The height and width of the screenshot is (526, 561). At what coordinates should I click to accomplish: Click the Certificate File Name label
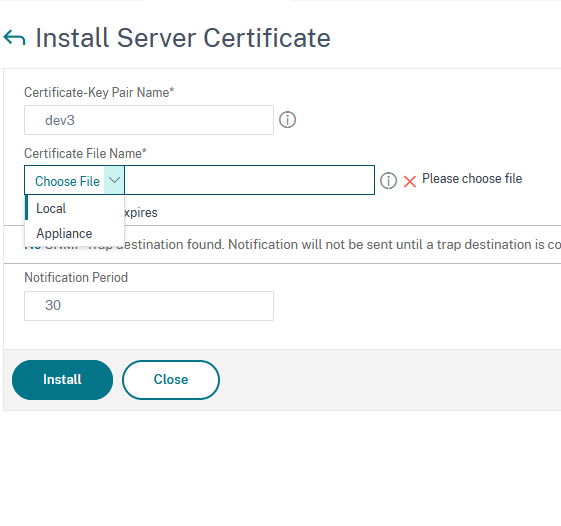85,153
